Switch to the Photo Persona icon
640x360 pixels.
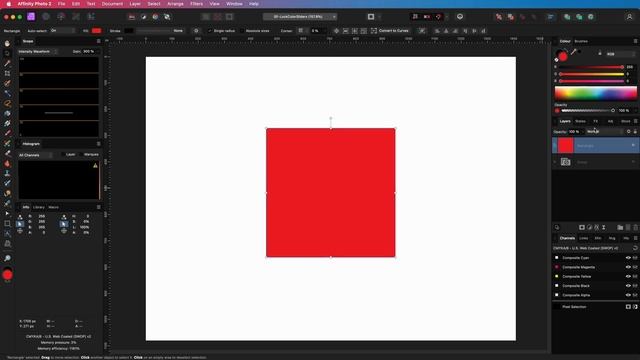point(31,17)
